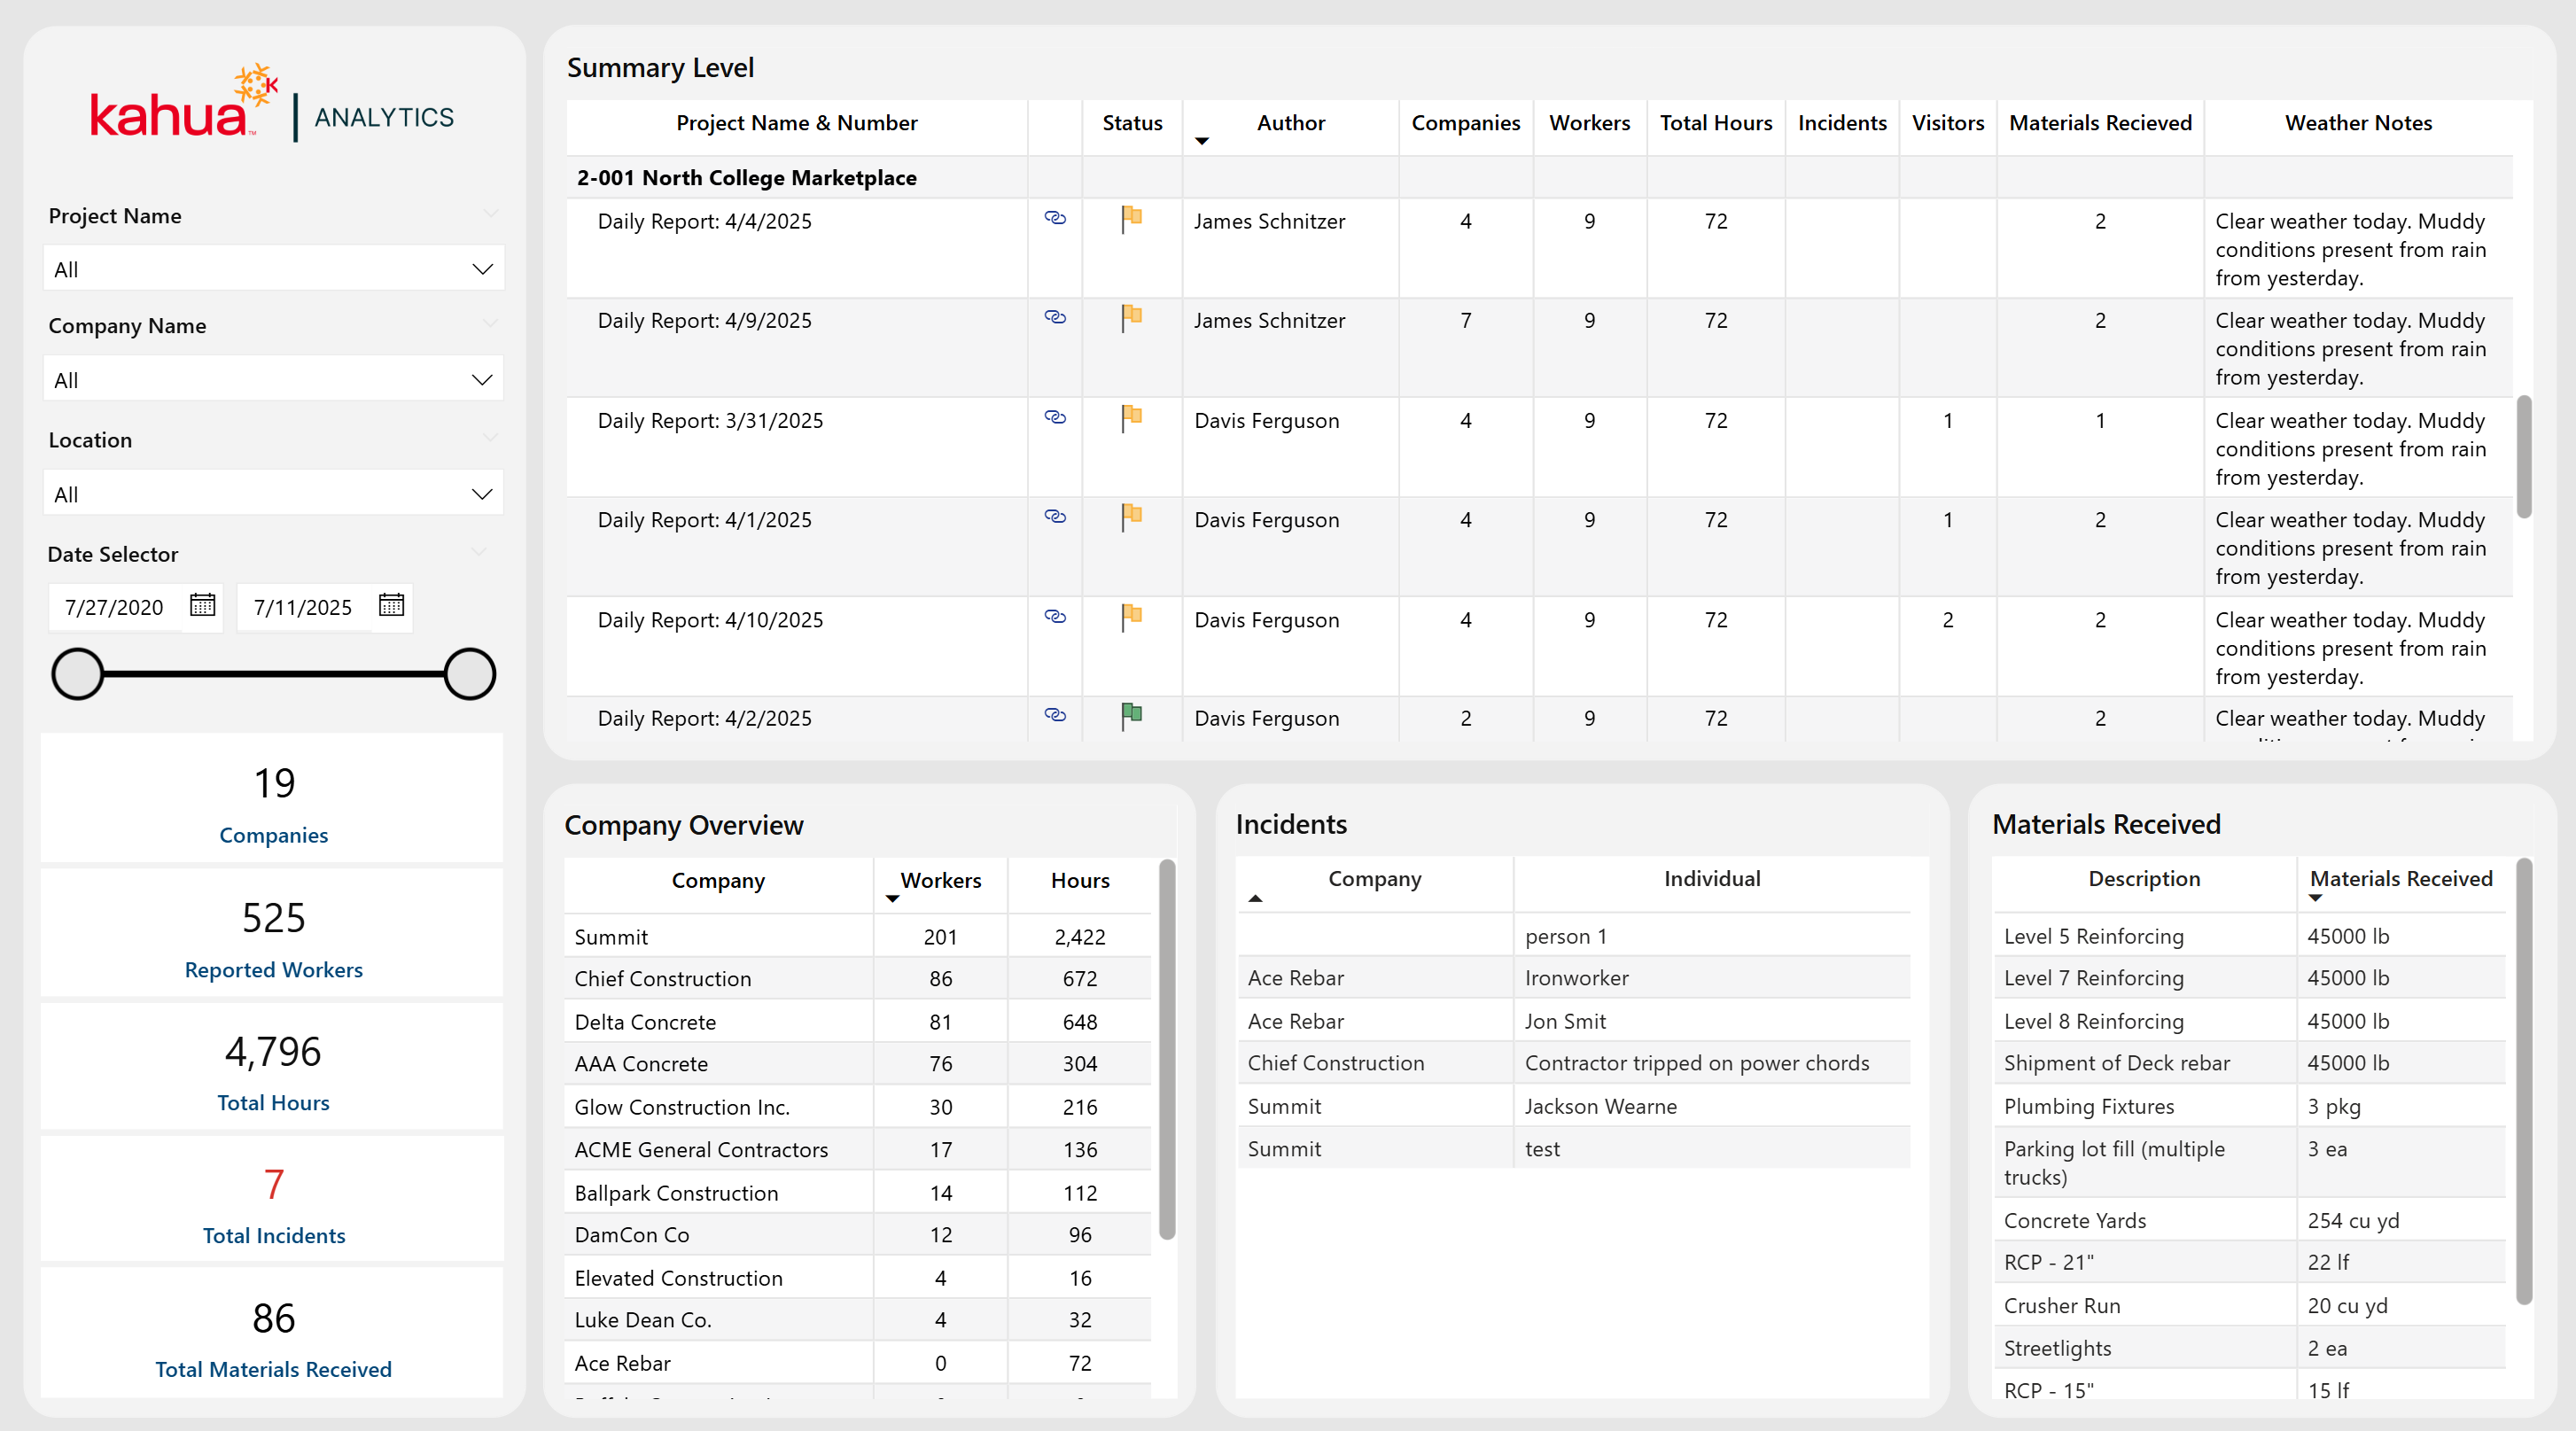Screen dimensions: 2576x1431
Task: Open the Company Name dropdown
Action: pos(482,379)
